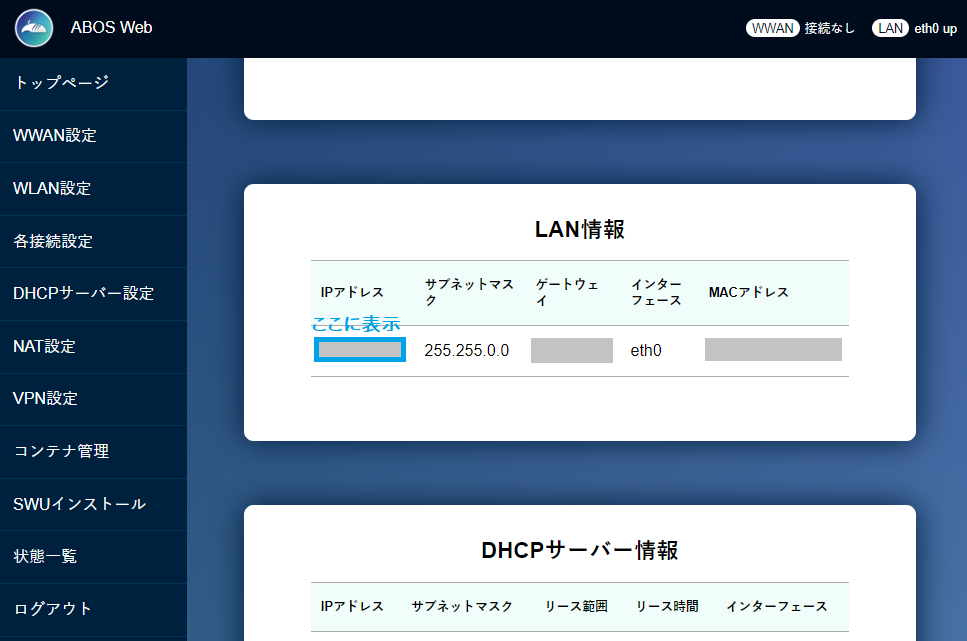Click the リース時間 column header
The width and height of the screenshot is (967, 641).
pos(667,606)
